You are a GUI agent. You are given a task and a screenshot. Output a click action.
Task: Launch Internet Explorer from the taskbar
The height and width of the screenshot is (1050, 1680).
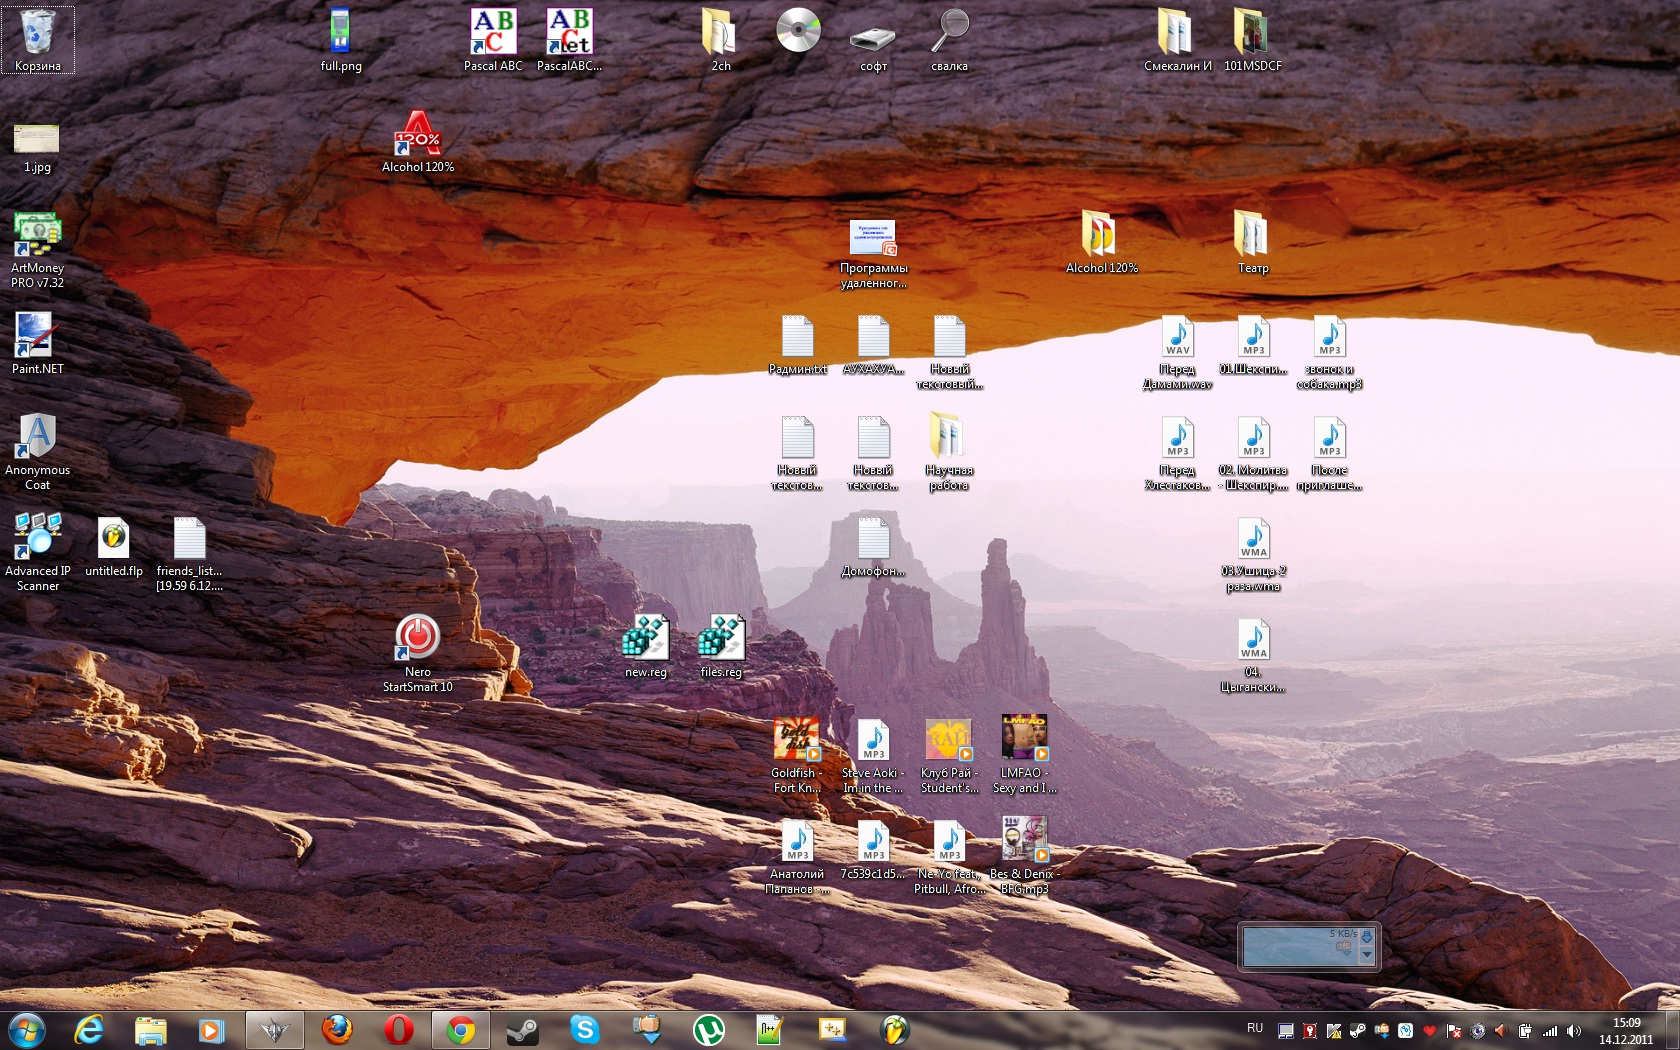click(90, 1029)
